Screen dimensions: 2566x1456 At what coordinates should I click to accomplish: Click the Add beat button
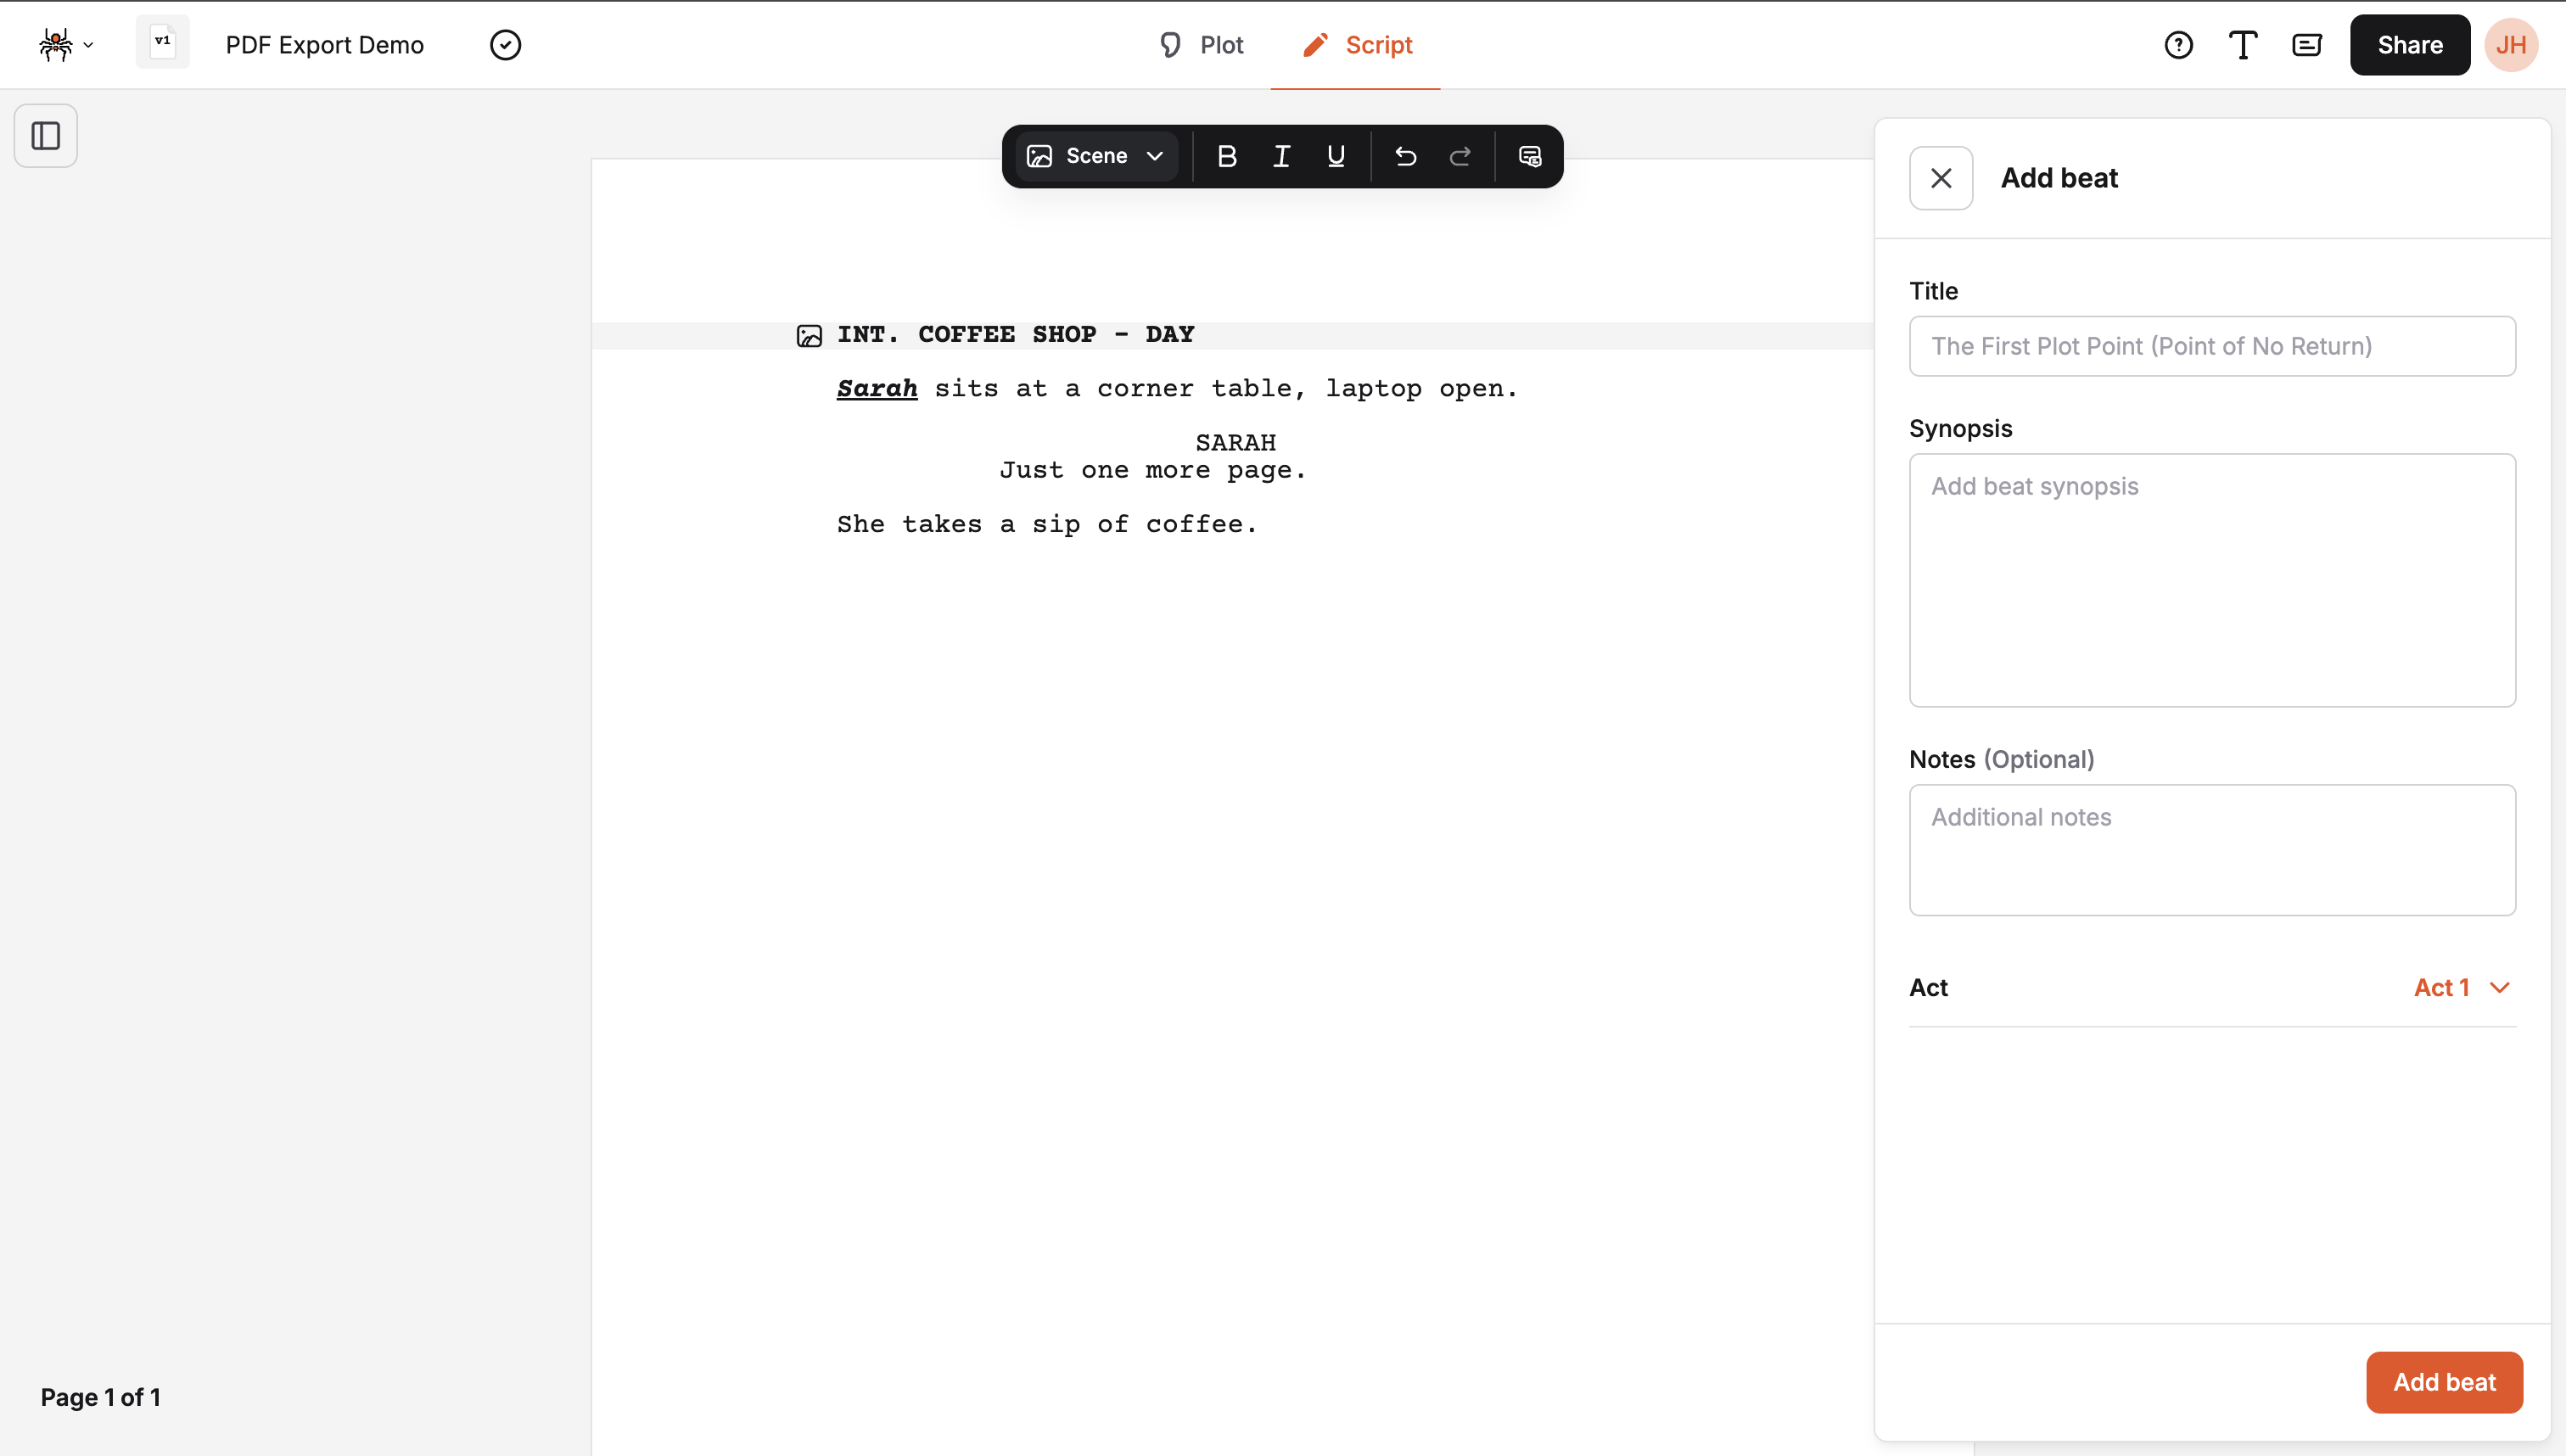pyautogui.click(x=2444, y=1382)
